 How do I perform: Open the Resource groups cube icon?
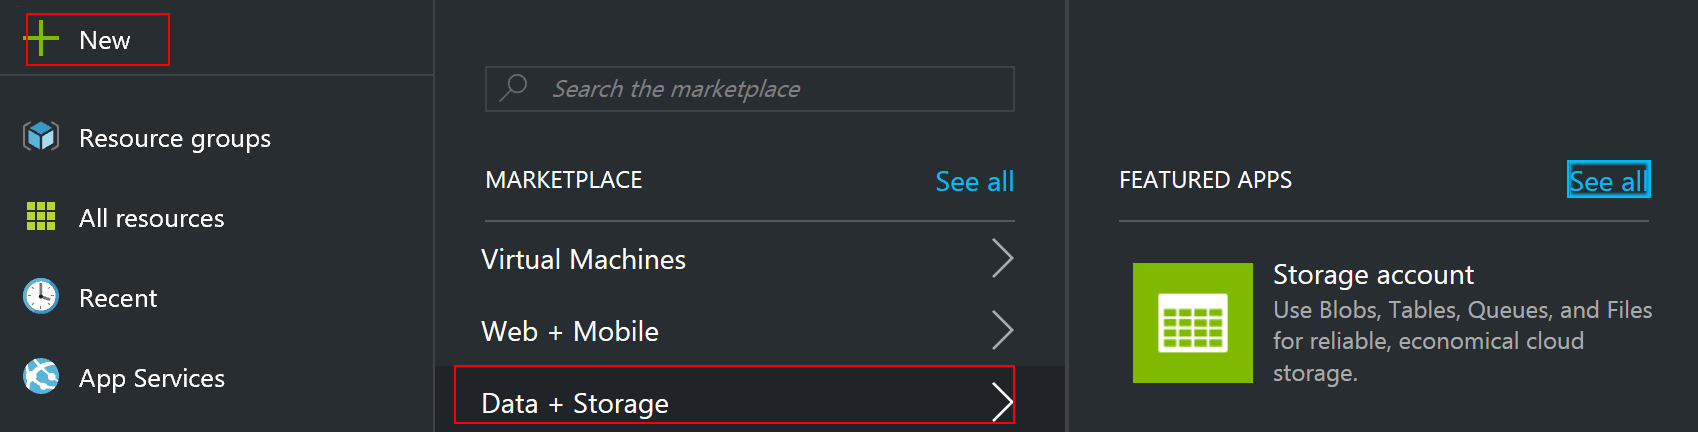pyautogui.click(x=41, y=136)
